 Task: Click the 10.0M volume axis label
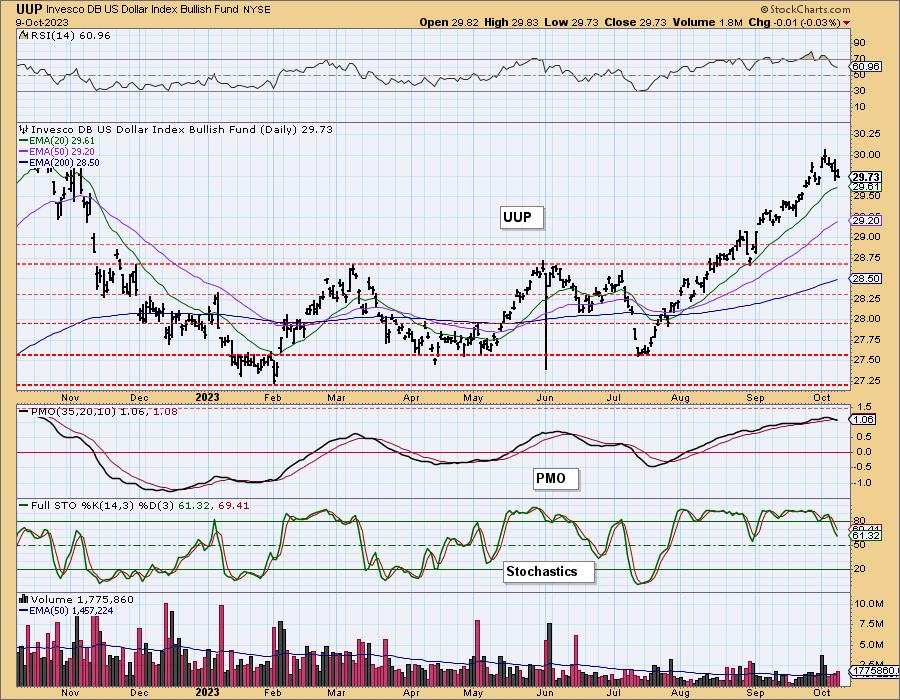[869, 604]
